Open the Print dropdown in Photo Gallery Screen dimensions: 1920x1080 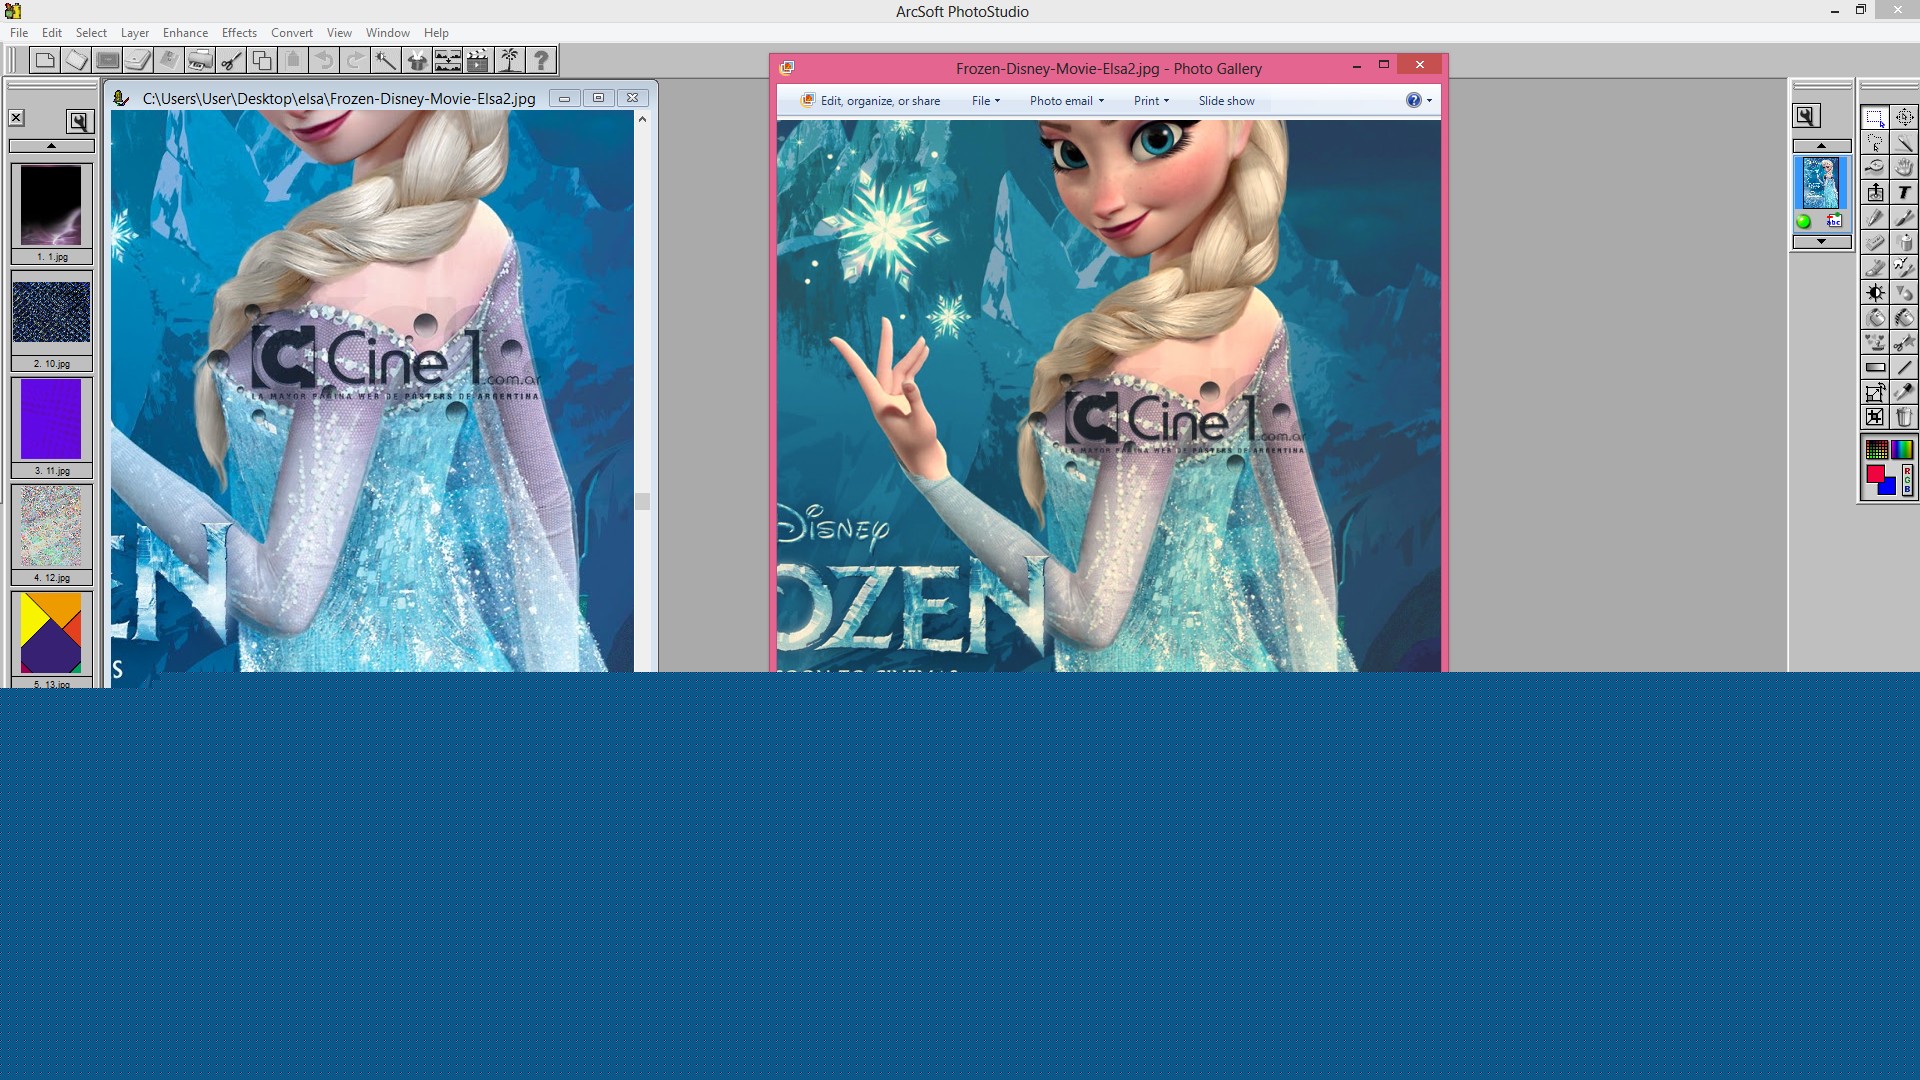(x=1151, y=101)
